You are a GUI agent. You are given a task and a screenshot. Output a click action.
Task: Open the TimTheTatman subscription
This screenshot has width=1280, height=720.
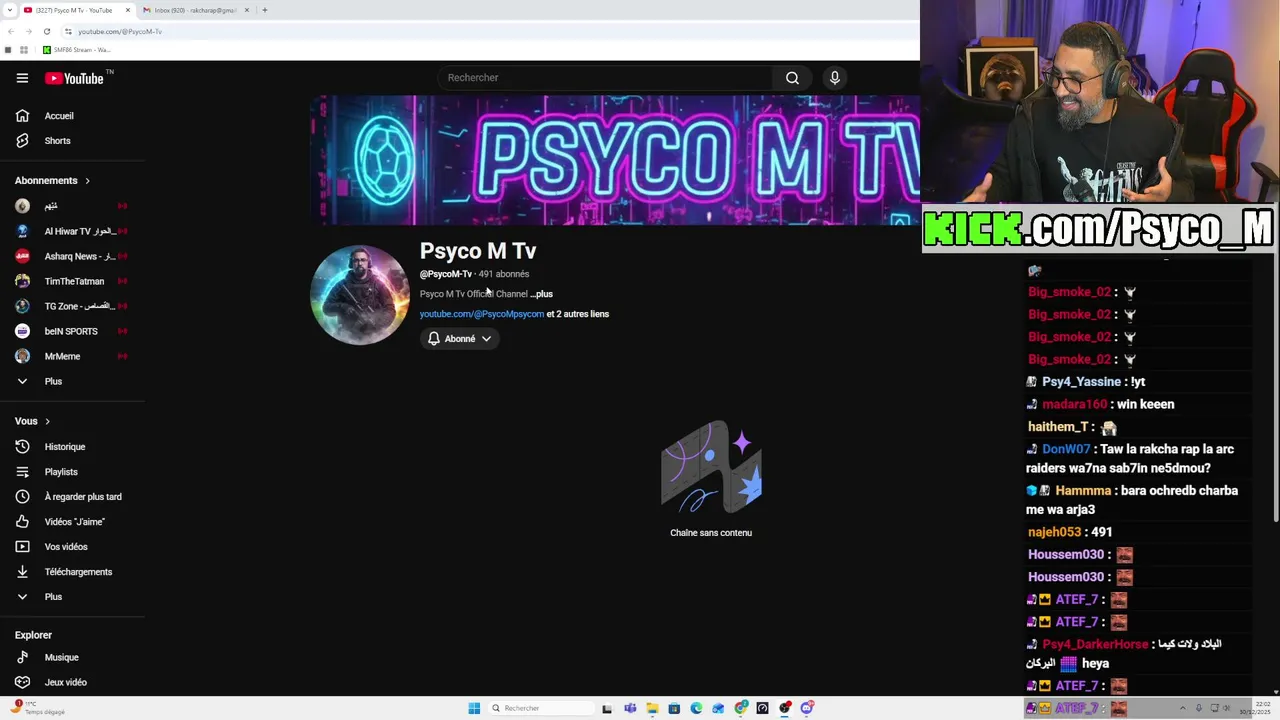click(x=70, y=281)
